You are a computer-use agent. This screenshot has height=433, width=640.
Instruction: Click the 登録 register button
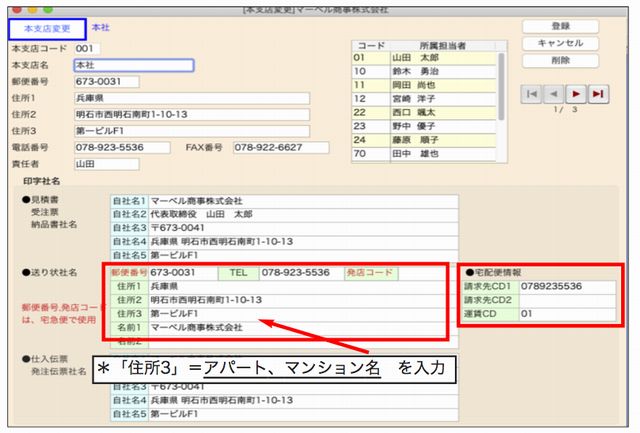[560, 26]
